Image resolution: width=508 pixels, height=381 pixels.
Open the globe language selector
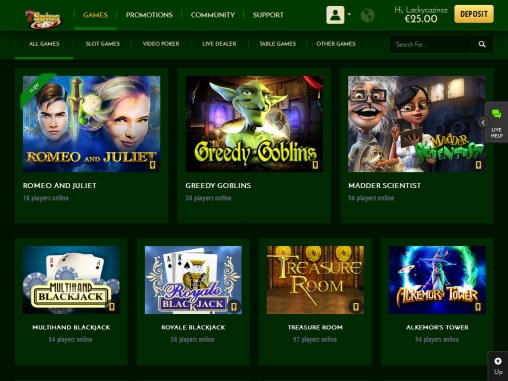coord(368,15)
